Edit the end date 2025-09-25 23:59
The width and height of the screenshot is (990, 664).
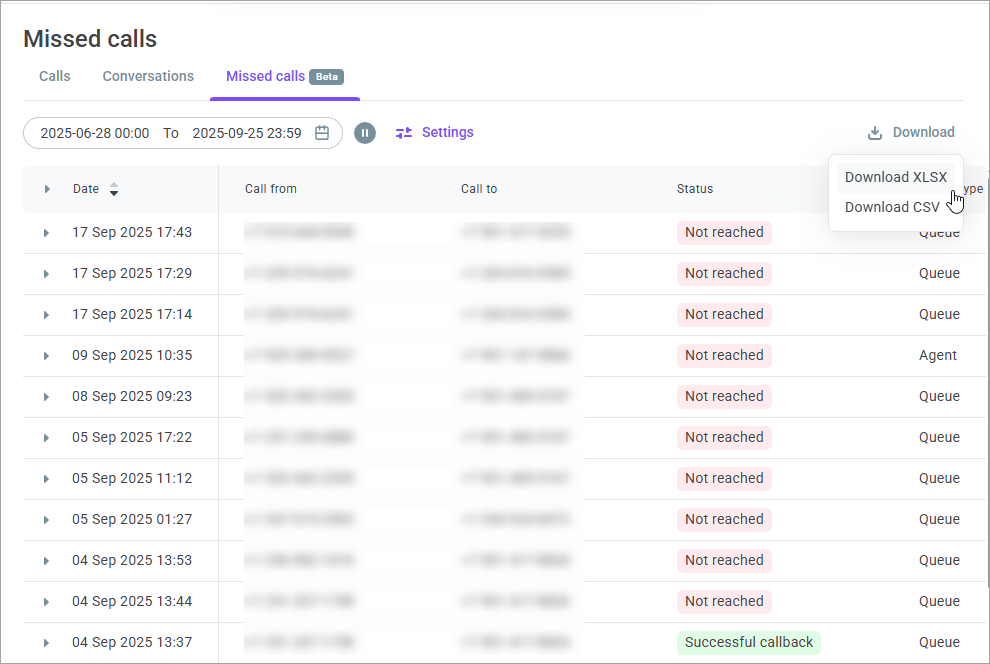[x=246, y=133]
